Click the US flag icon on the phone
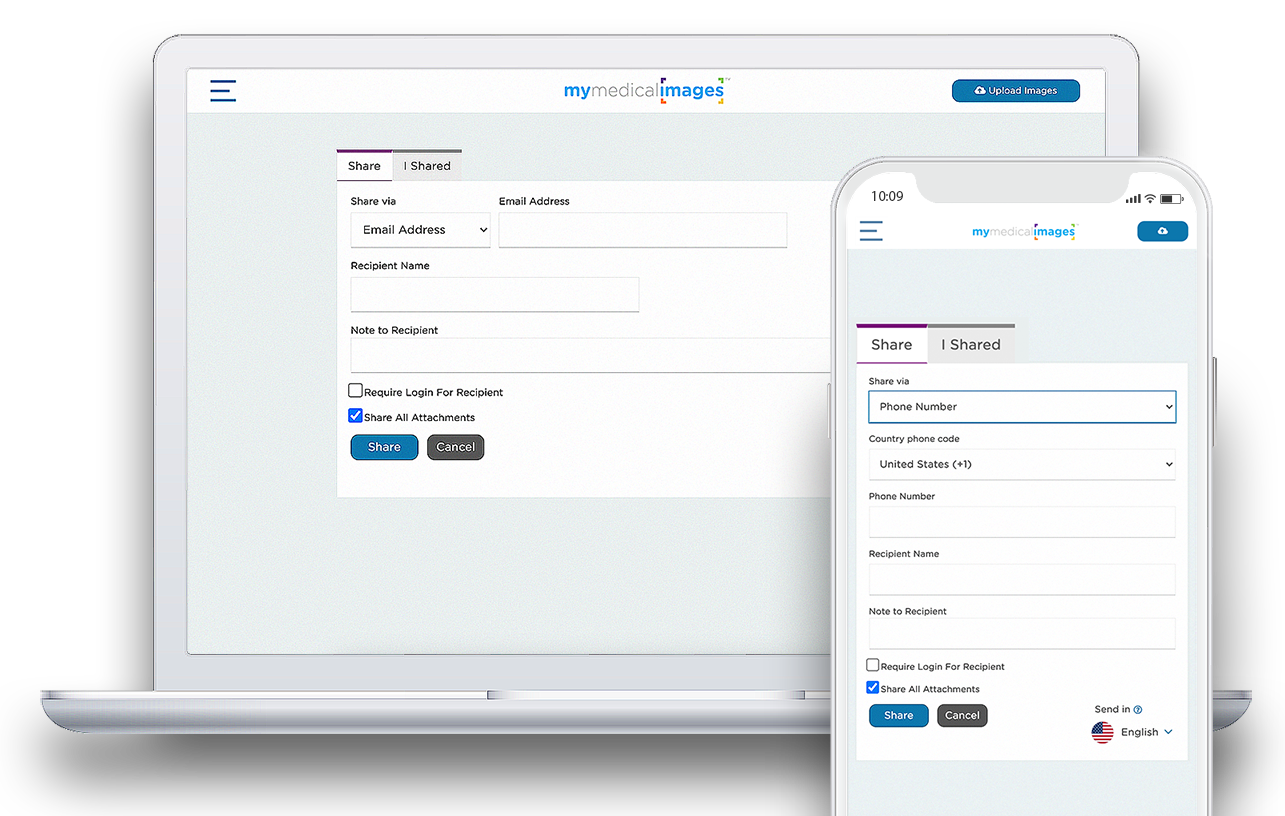 1102,733
